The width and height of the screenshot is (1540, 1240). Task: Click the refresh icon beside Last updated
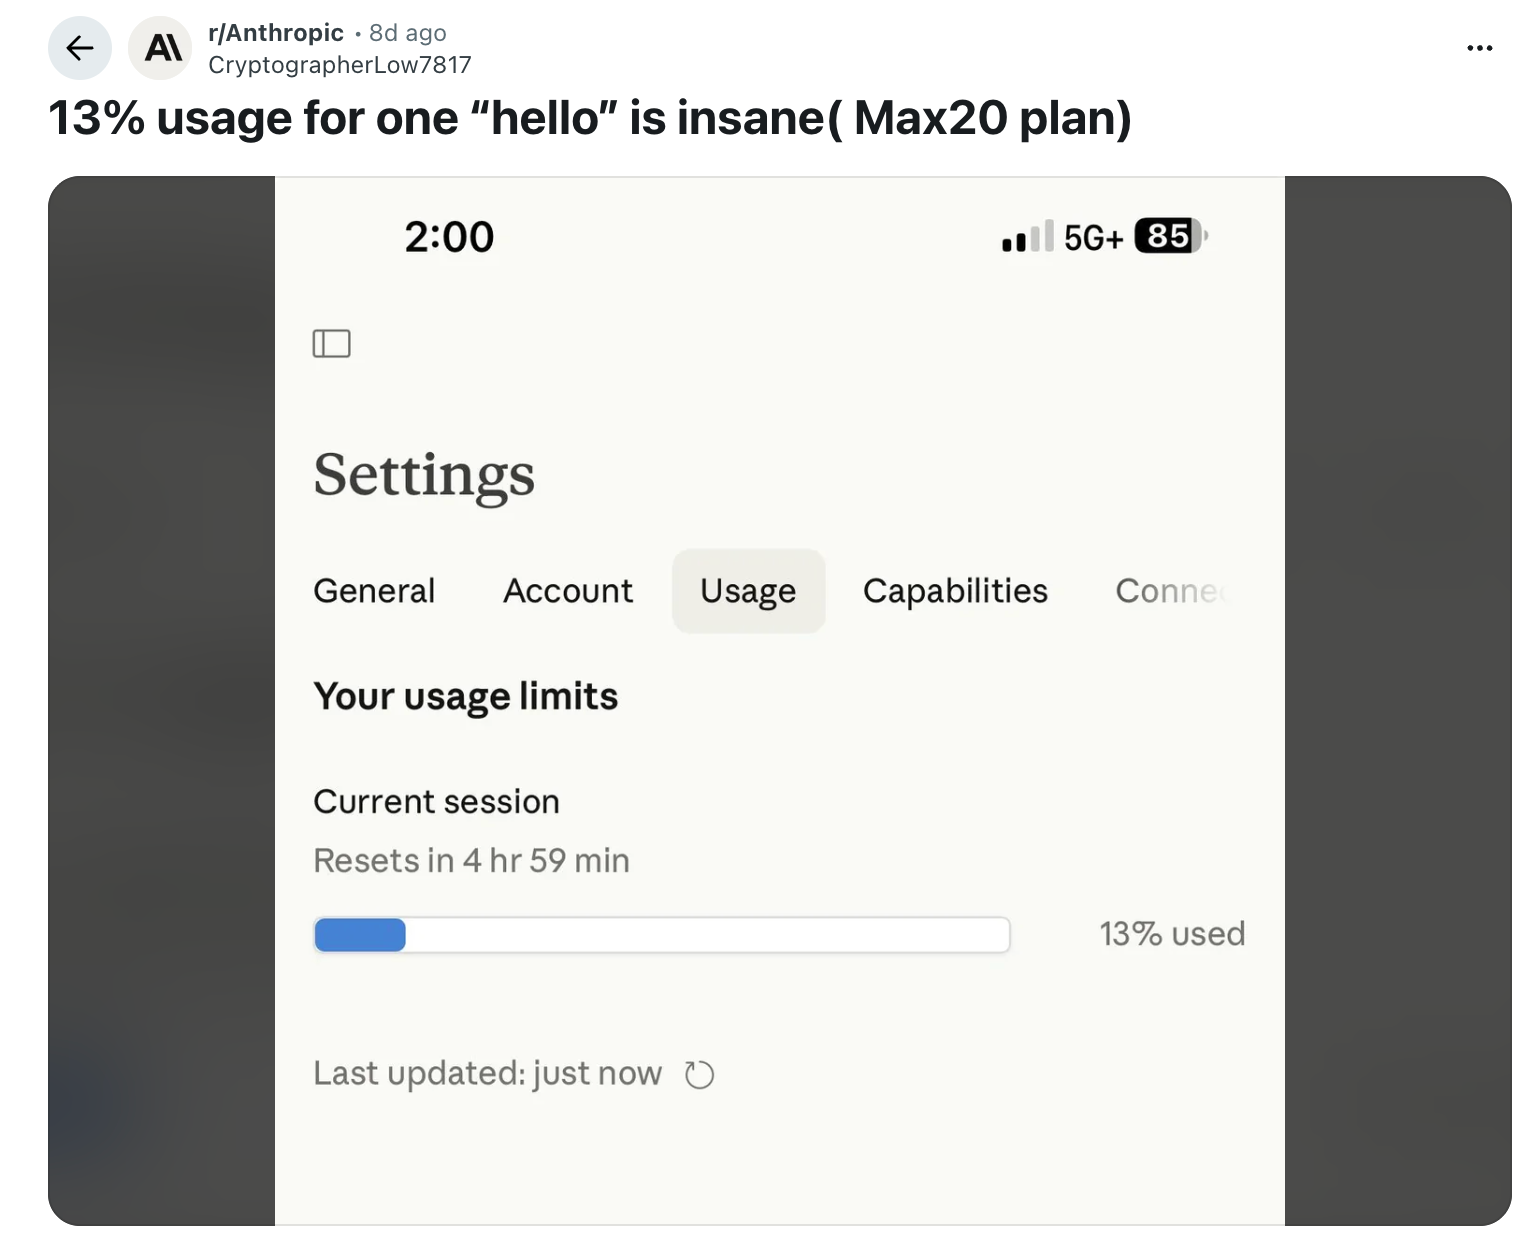coord(699,1075)
